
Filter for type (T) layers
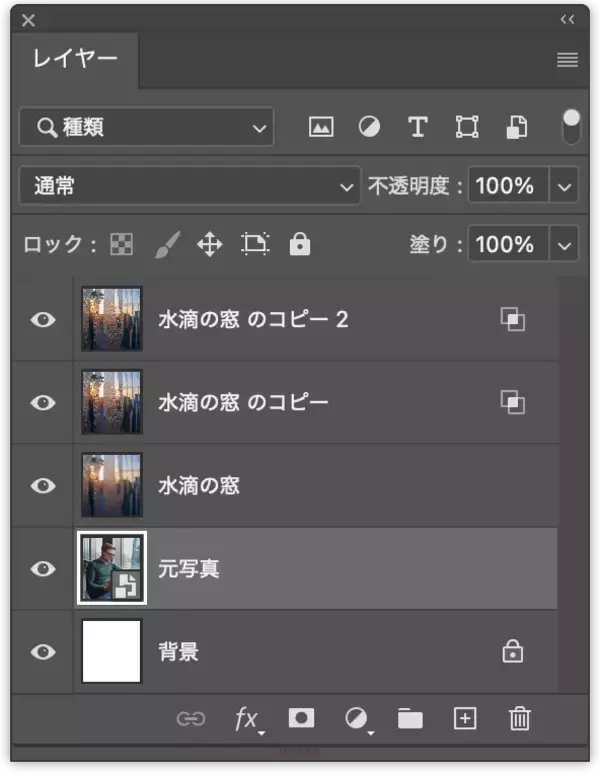coord(418,127)
